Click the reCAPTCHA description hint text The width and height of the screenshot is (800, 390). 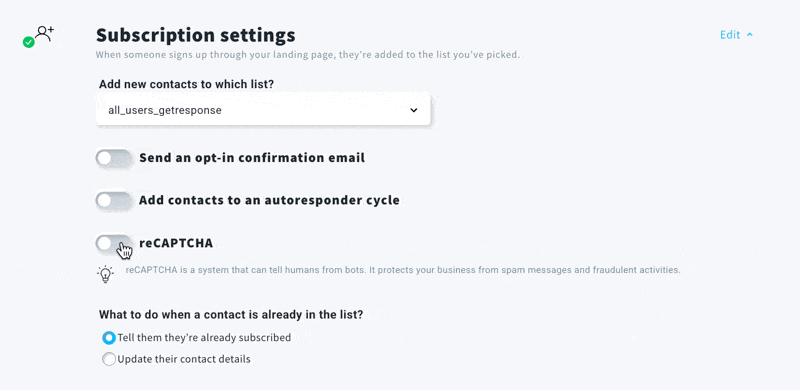pyautogui.click(x=403, y=270)
